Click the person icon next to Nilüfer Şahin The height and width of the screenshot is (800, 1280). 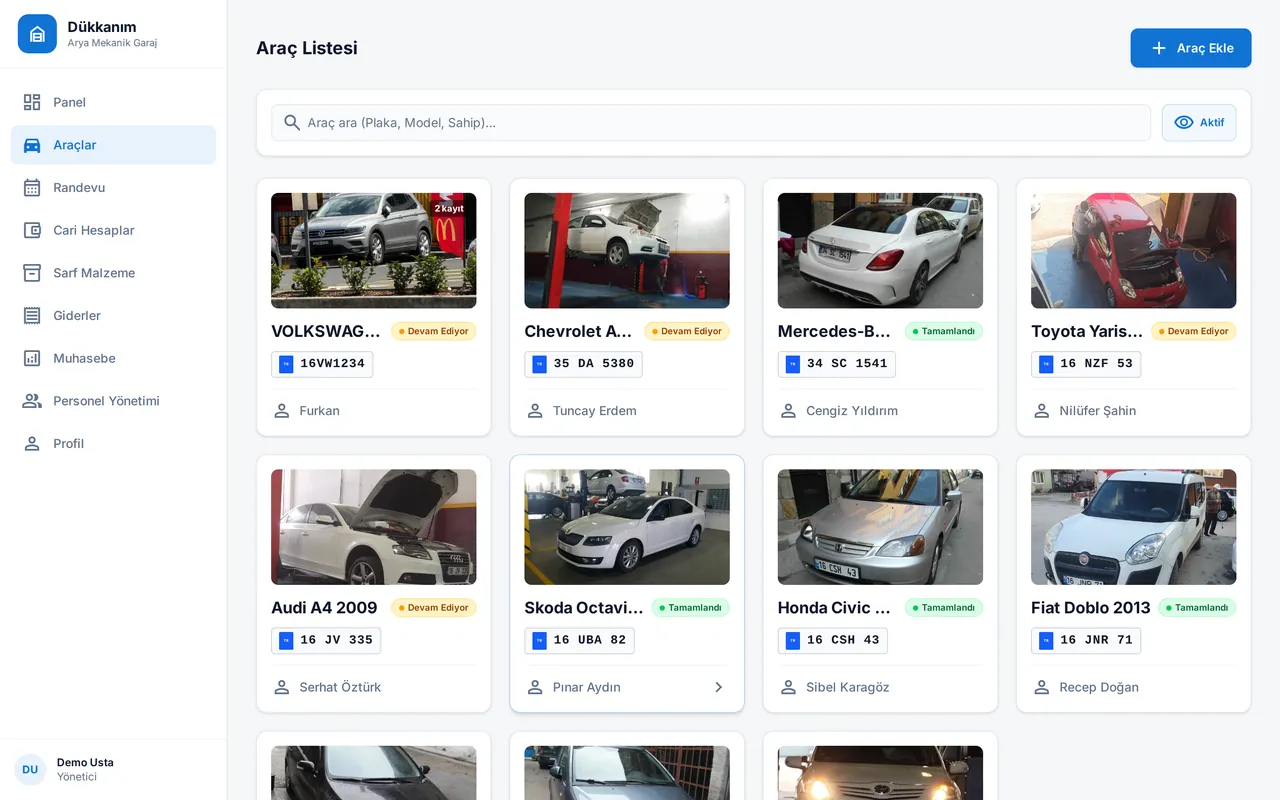click(x=1041, y=411)
